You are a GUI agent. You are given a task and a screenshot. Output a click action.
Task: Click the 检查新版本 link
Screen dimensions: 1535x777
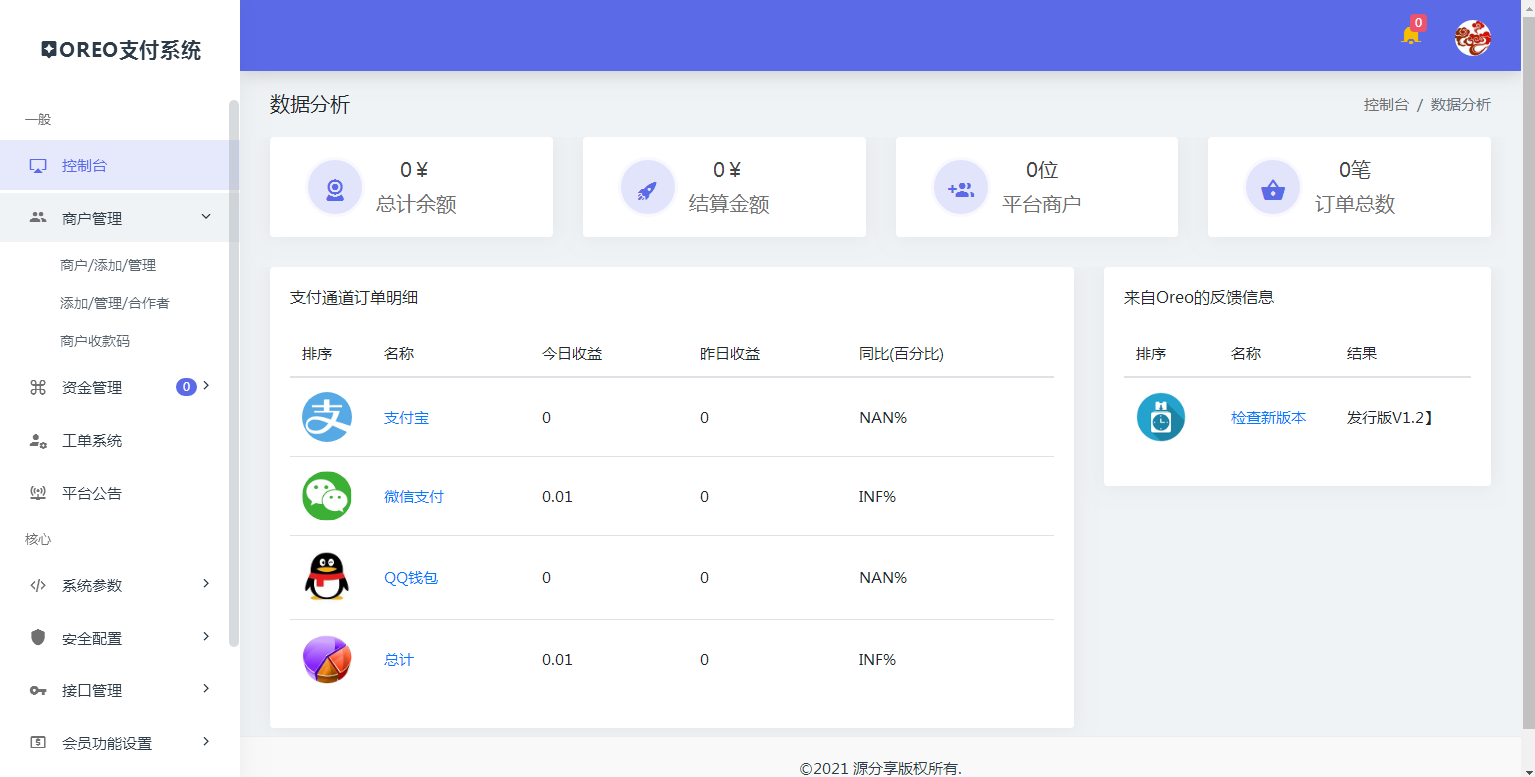[1266, 417]
